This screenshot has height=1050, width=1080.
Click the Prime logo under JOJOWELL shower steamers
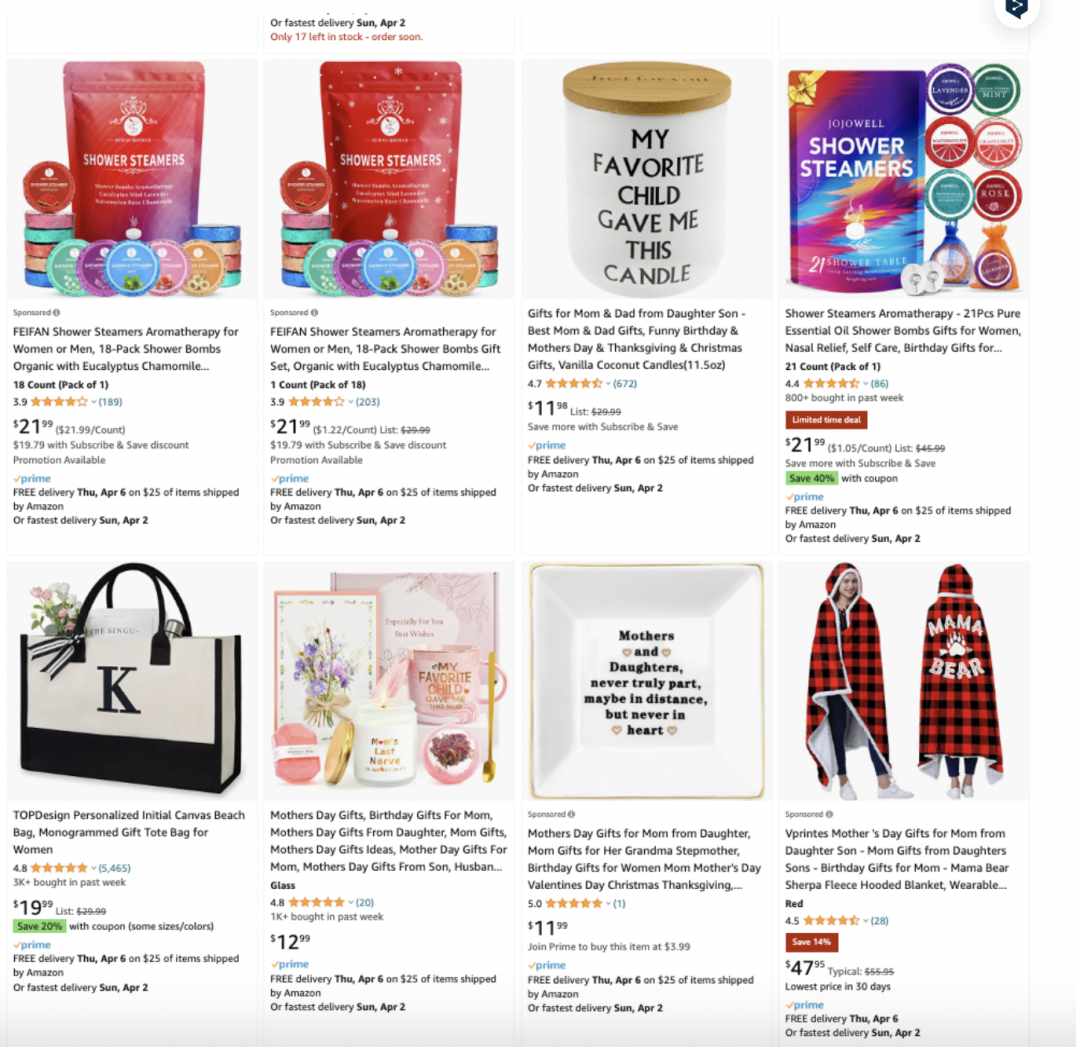tap(804, 497)
